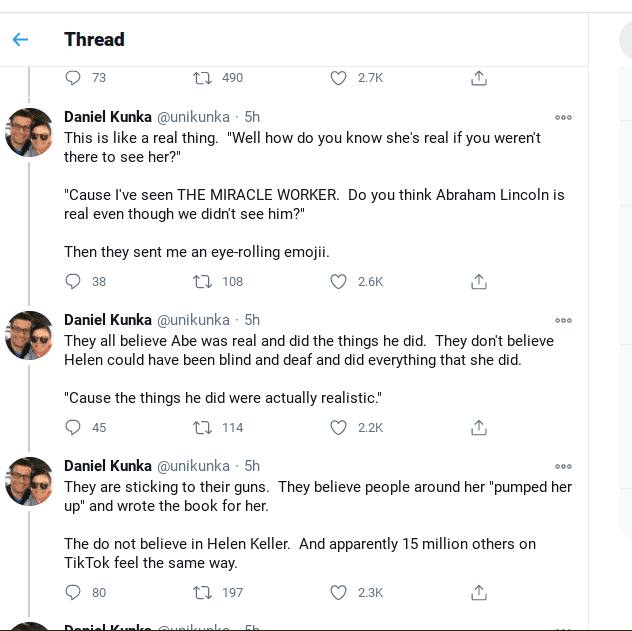Retweet the Abraham Lincoln Miracle Worker tweet
The height and width of the screenshot is (631, 632).
pos(201,282)
